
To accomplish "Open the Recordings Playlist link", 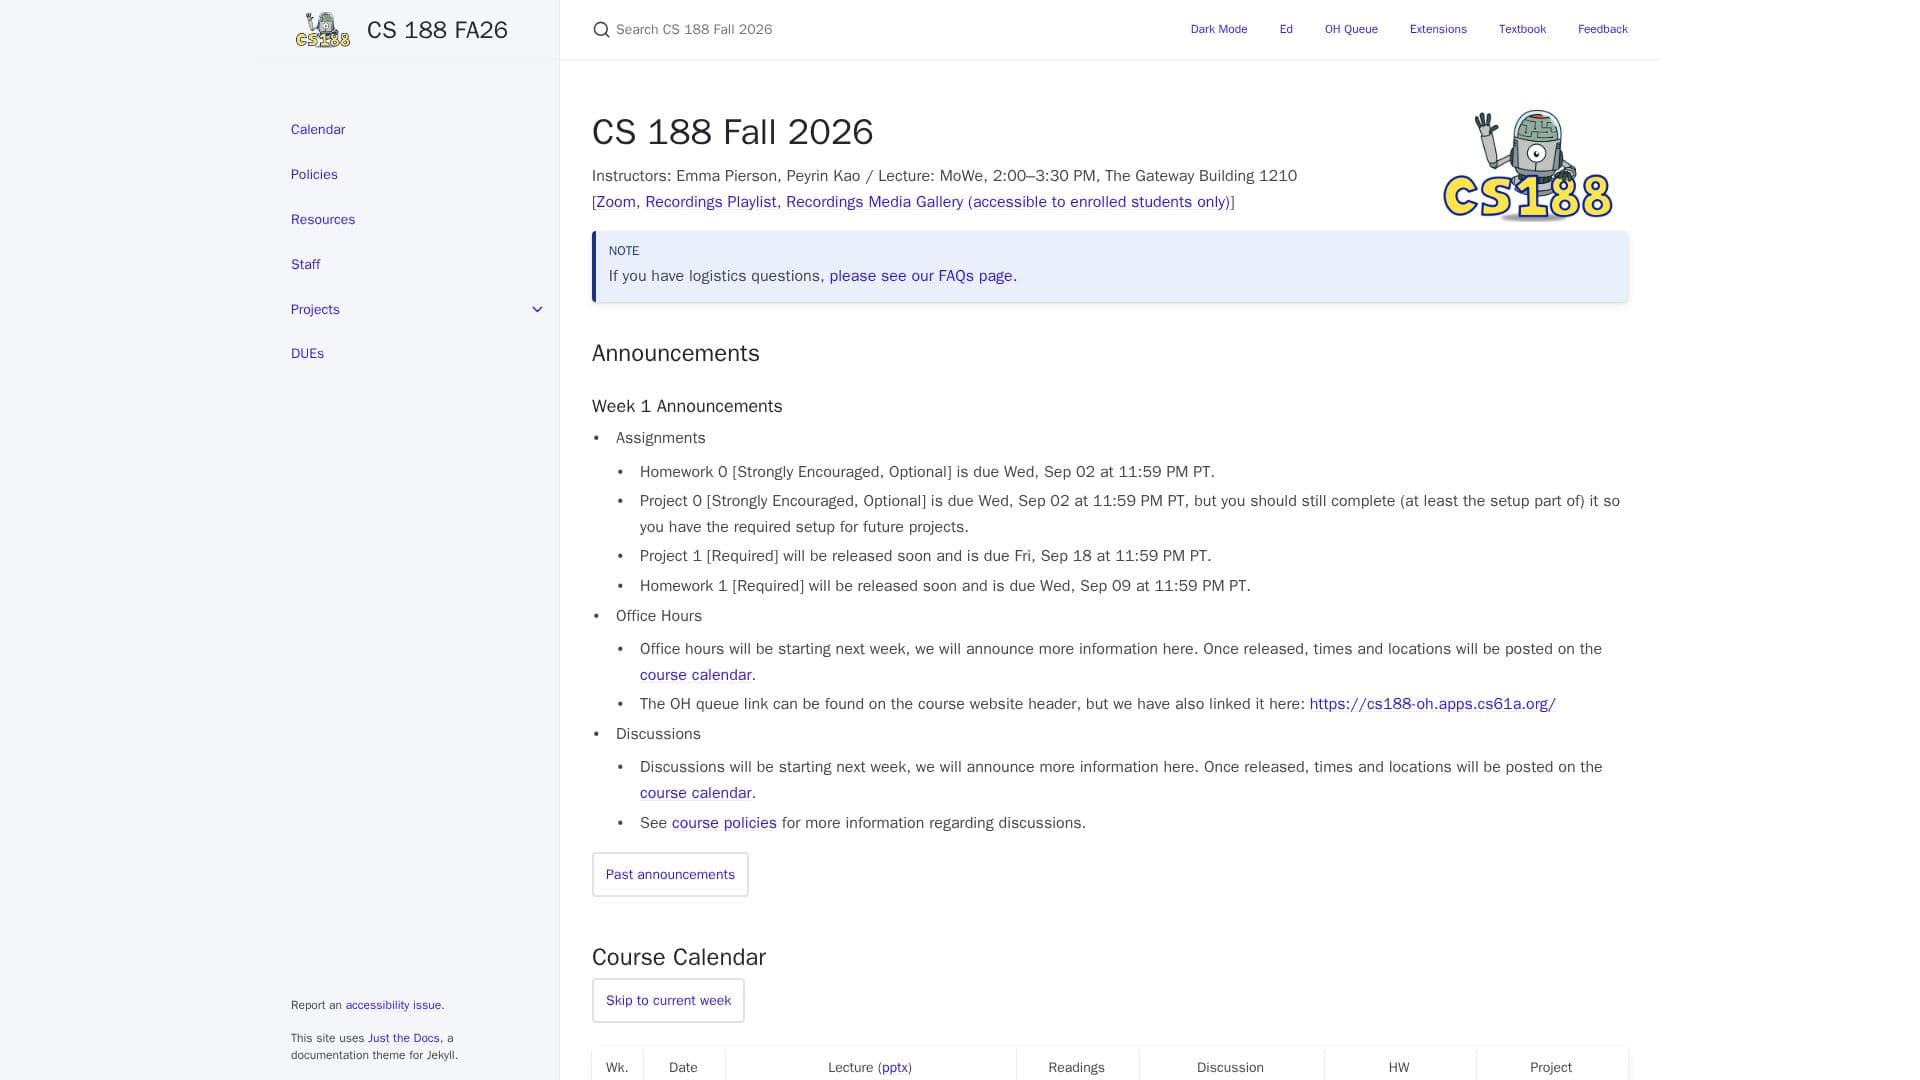I will click(711, 202).
